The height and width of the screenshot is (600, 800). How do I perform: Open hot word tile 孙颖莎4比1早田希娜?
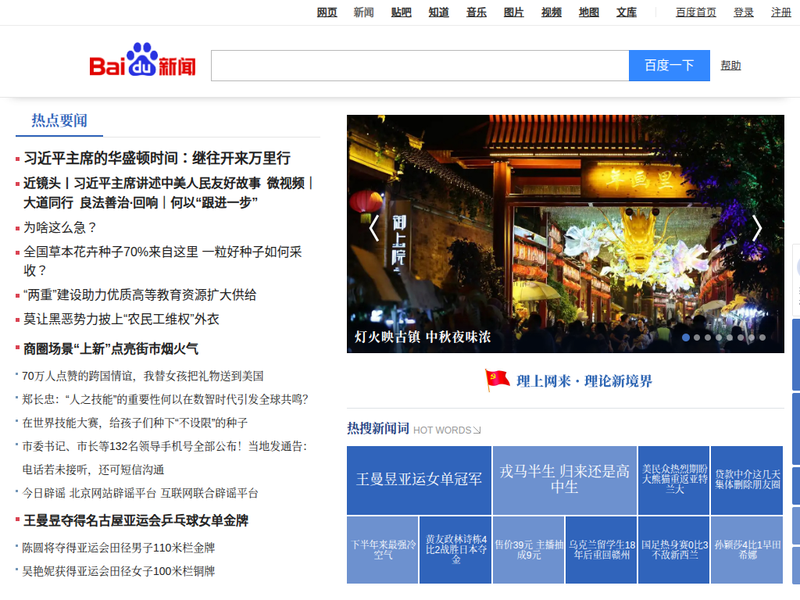(x=747, y=549)
